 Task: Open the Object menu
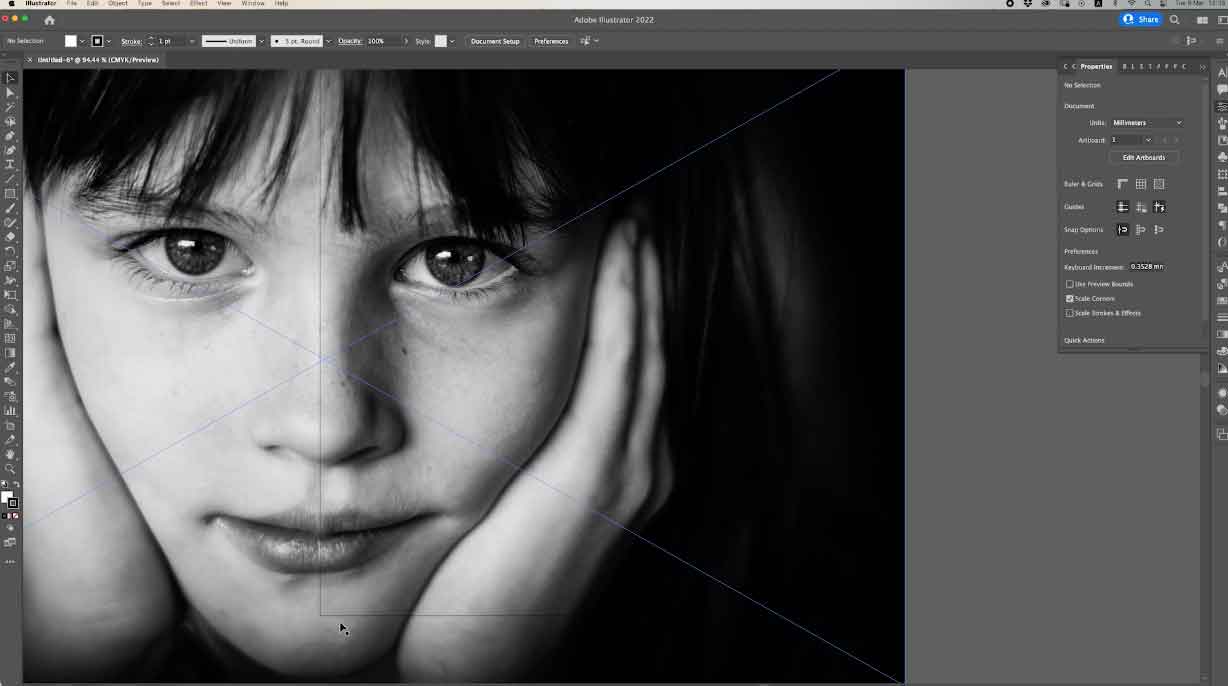coord(118,4)
